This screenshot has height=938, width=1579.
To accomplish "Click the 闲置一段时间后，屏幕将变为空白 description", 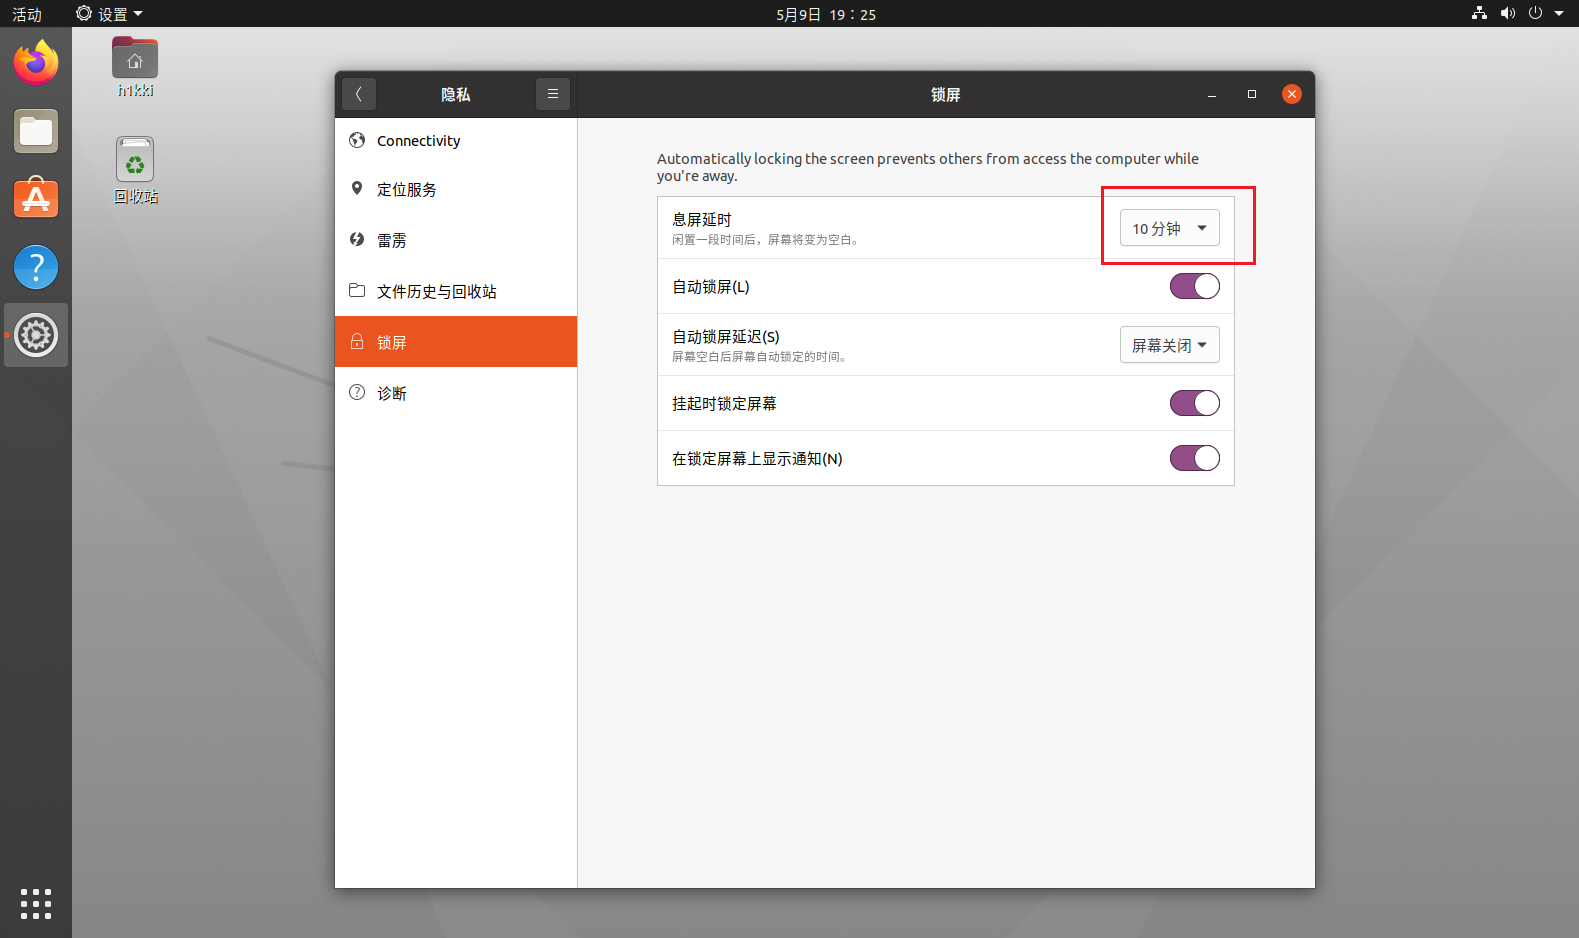I will pyautogui.click(x=766, y=240).
